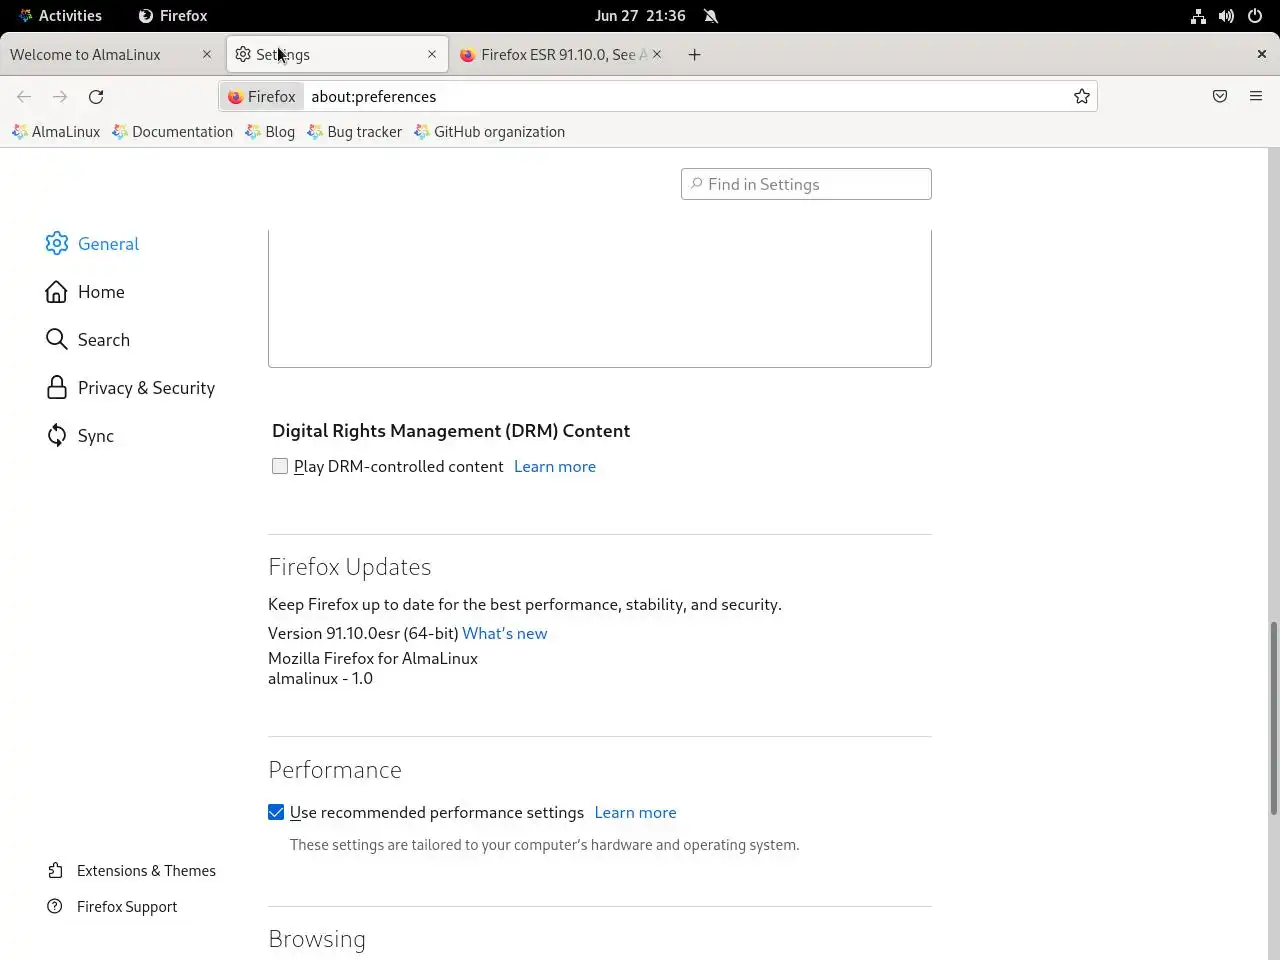Image resolution: width=1280 pixels, height=960 pixels.
Task: Open the volume tray icon
Action: [x=1226, y=16]
